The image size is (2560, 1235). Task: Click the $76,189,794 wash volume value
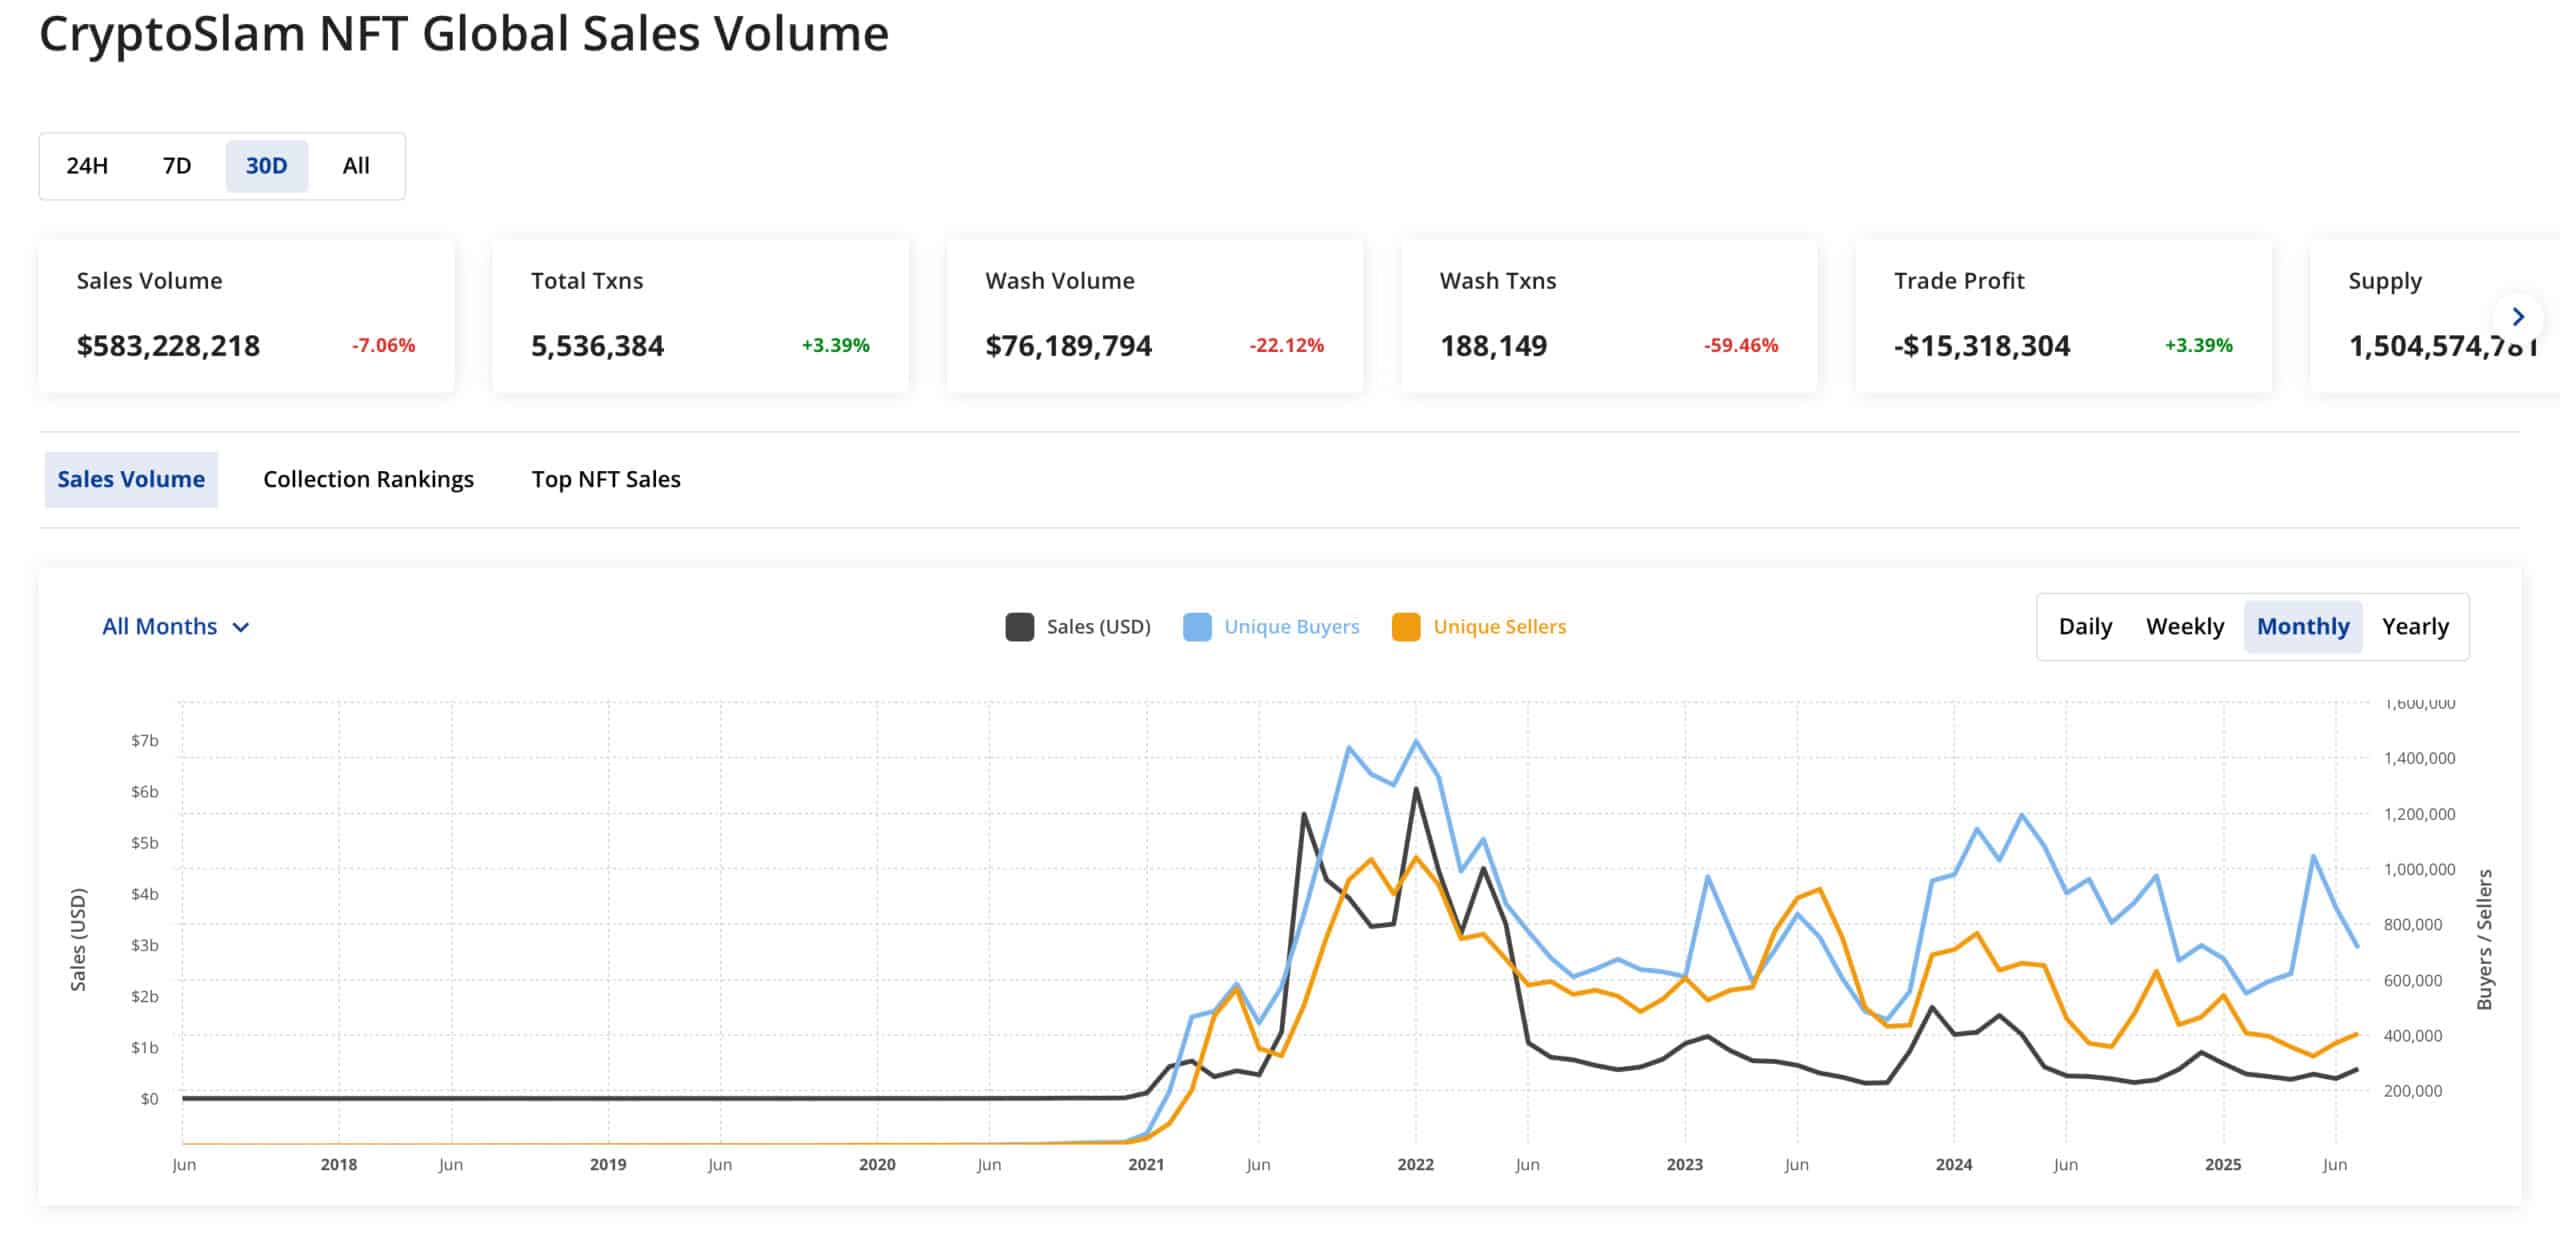(x=1068, y=346)
